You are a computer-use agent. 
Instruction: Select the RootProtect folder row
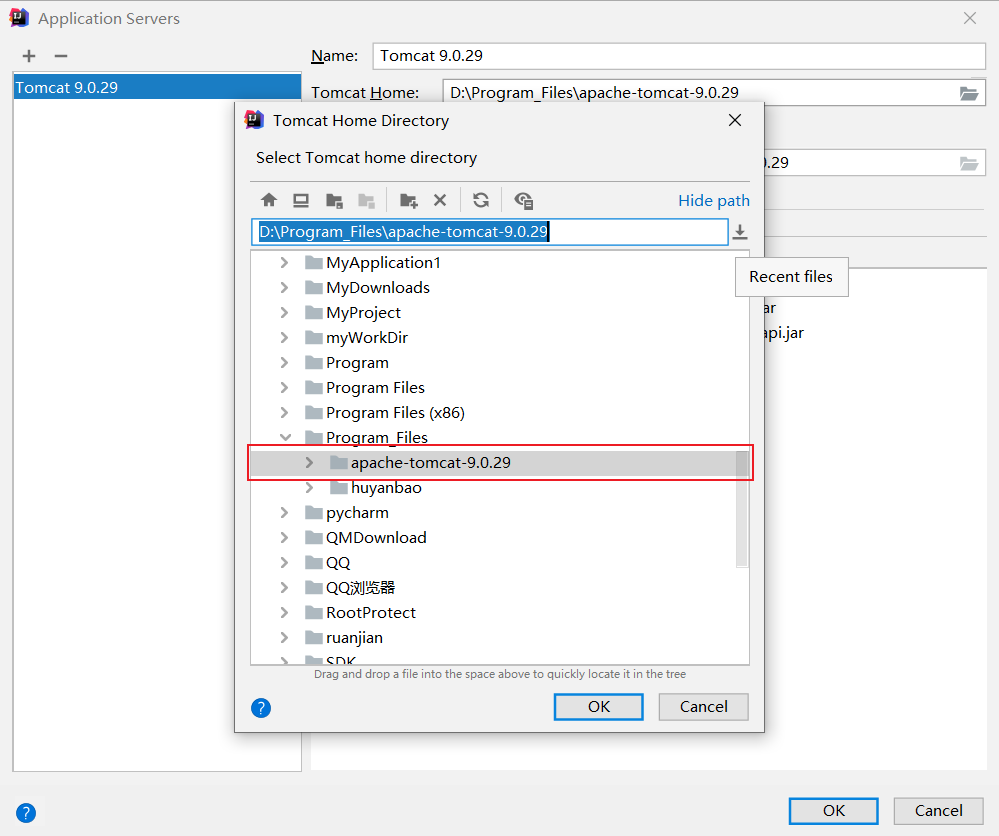[500, 612]
